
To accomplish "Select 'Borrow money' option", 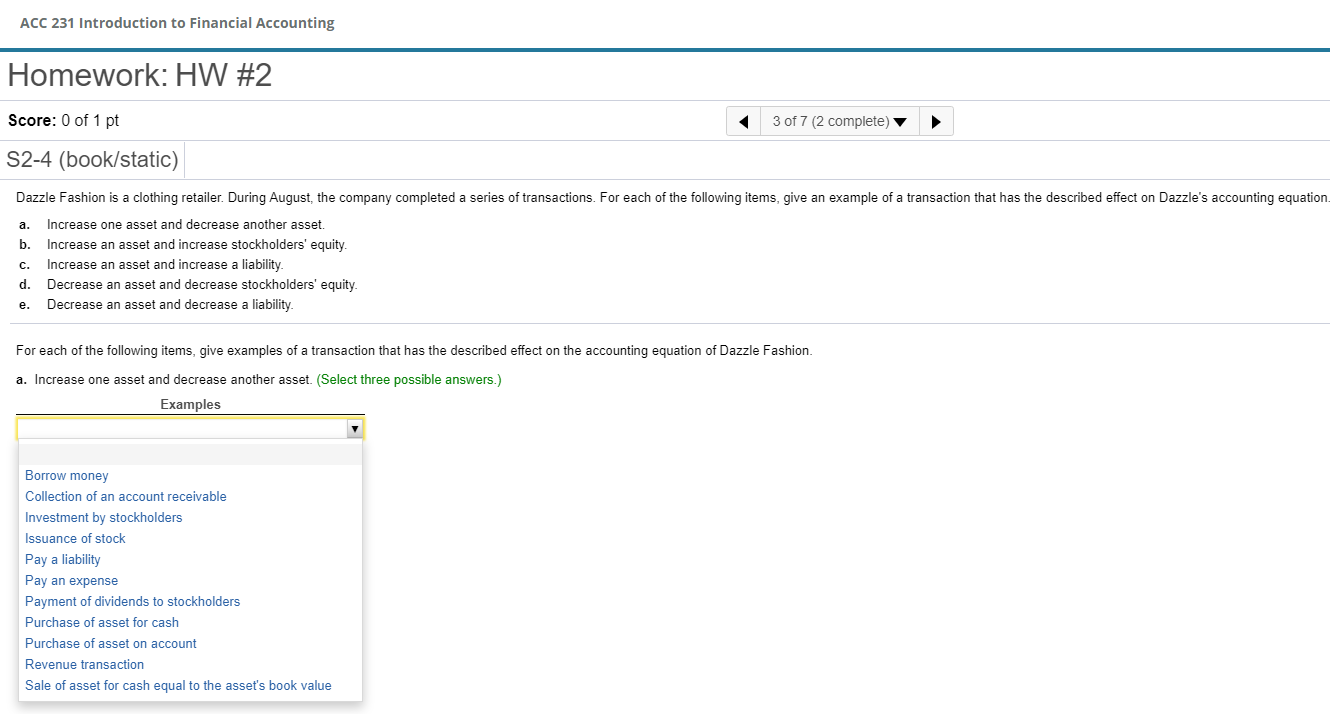I will pyautogui.click(x=67, y=476).
